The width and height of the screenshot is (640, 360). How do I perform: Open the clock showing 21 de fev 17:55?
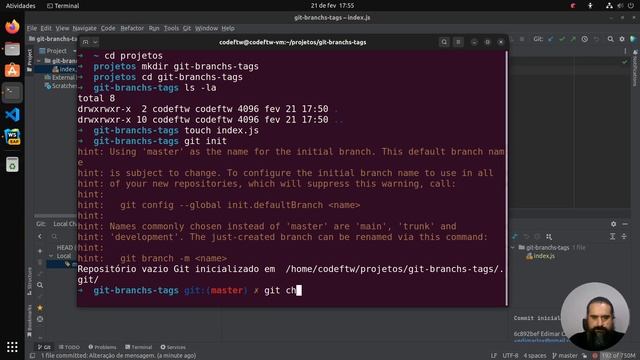[332, 6]
